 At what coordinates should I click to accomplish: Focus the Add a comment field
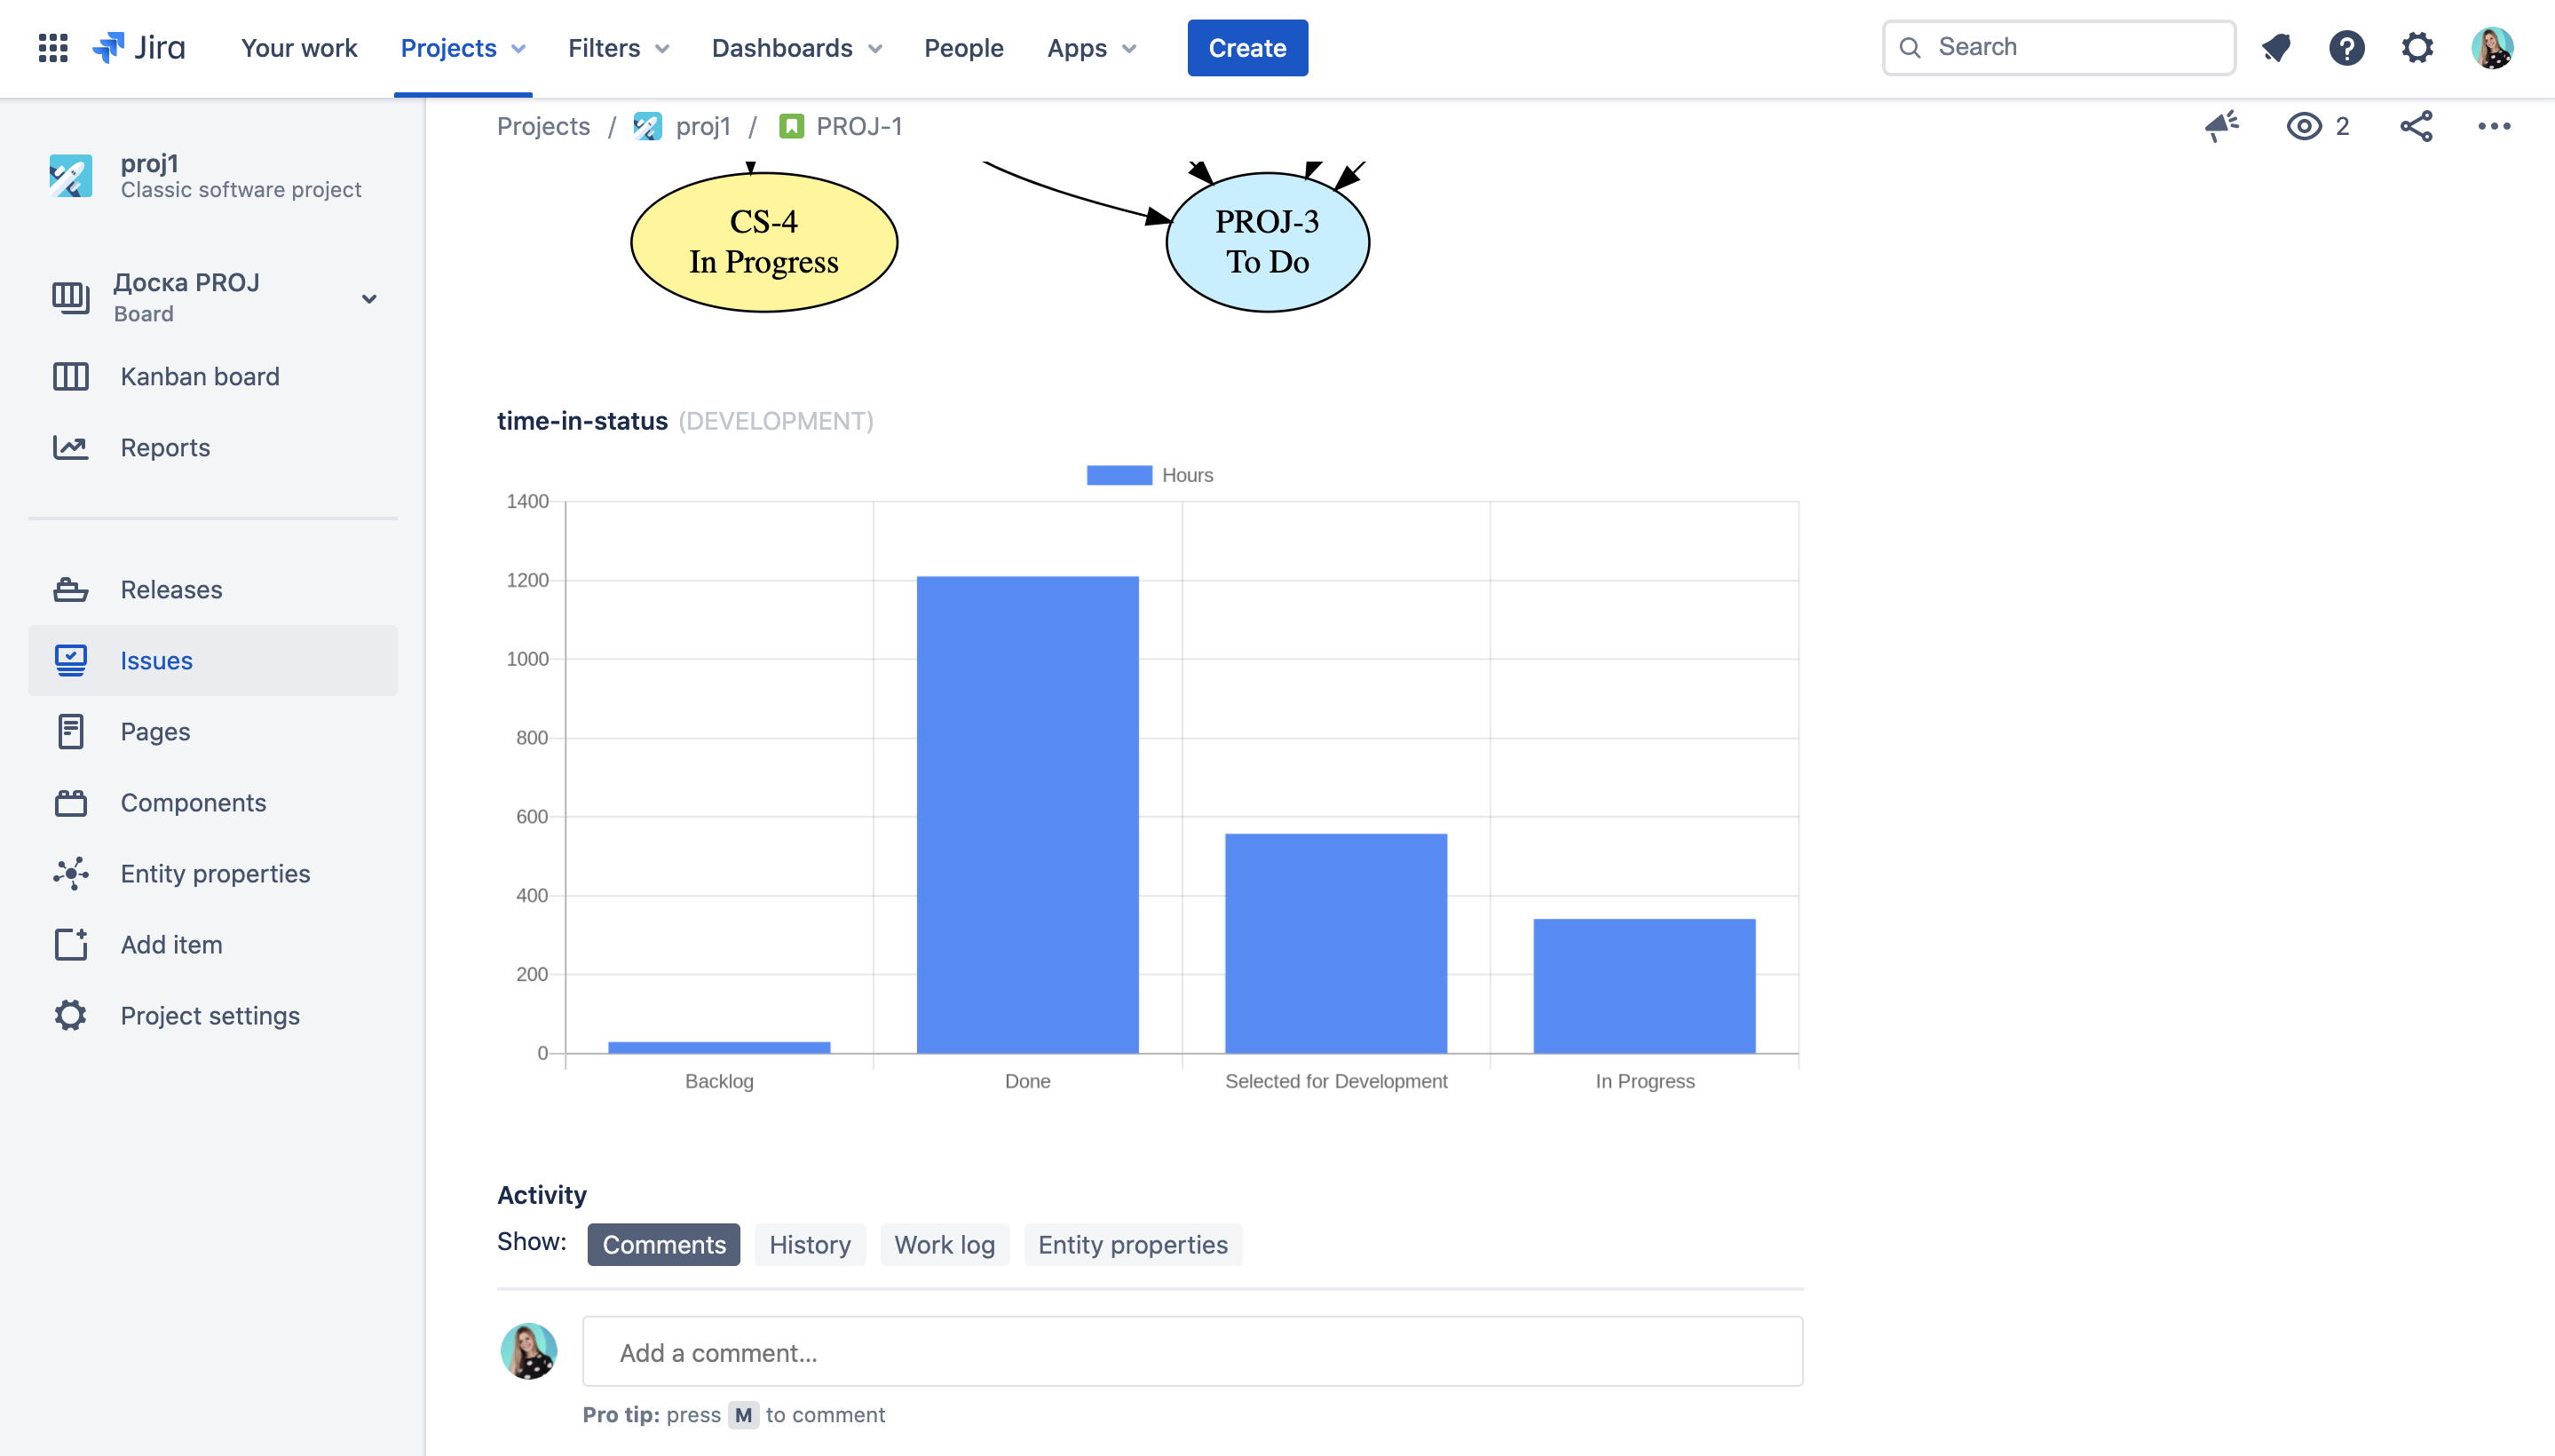click(x=1192, y=1352)
